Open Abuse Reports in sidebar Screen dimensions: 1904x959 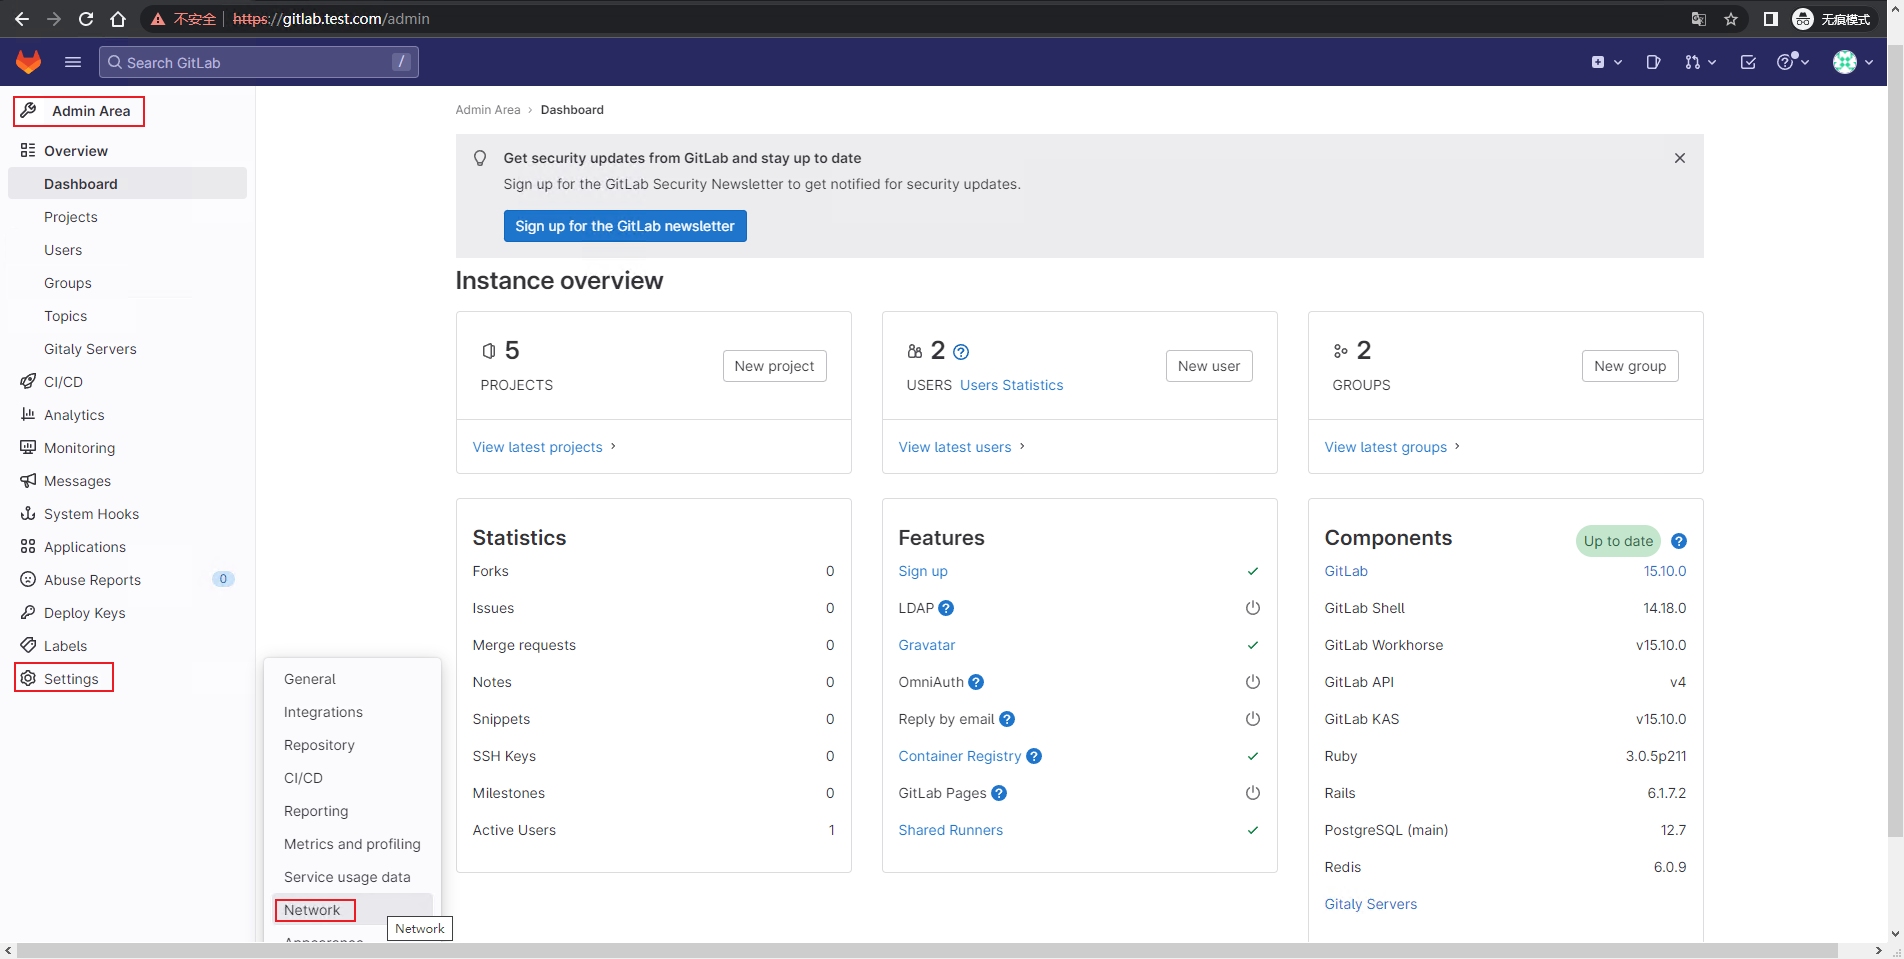(92, 580)
